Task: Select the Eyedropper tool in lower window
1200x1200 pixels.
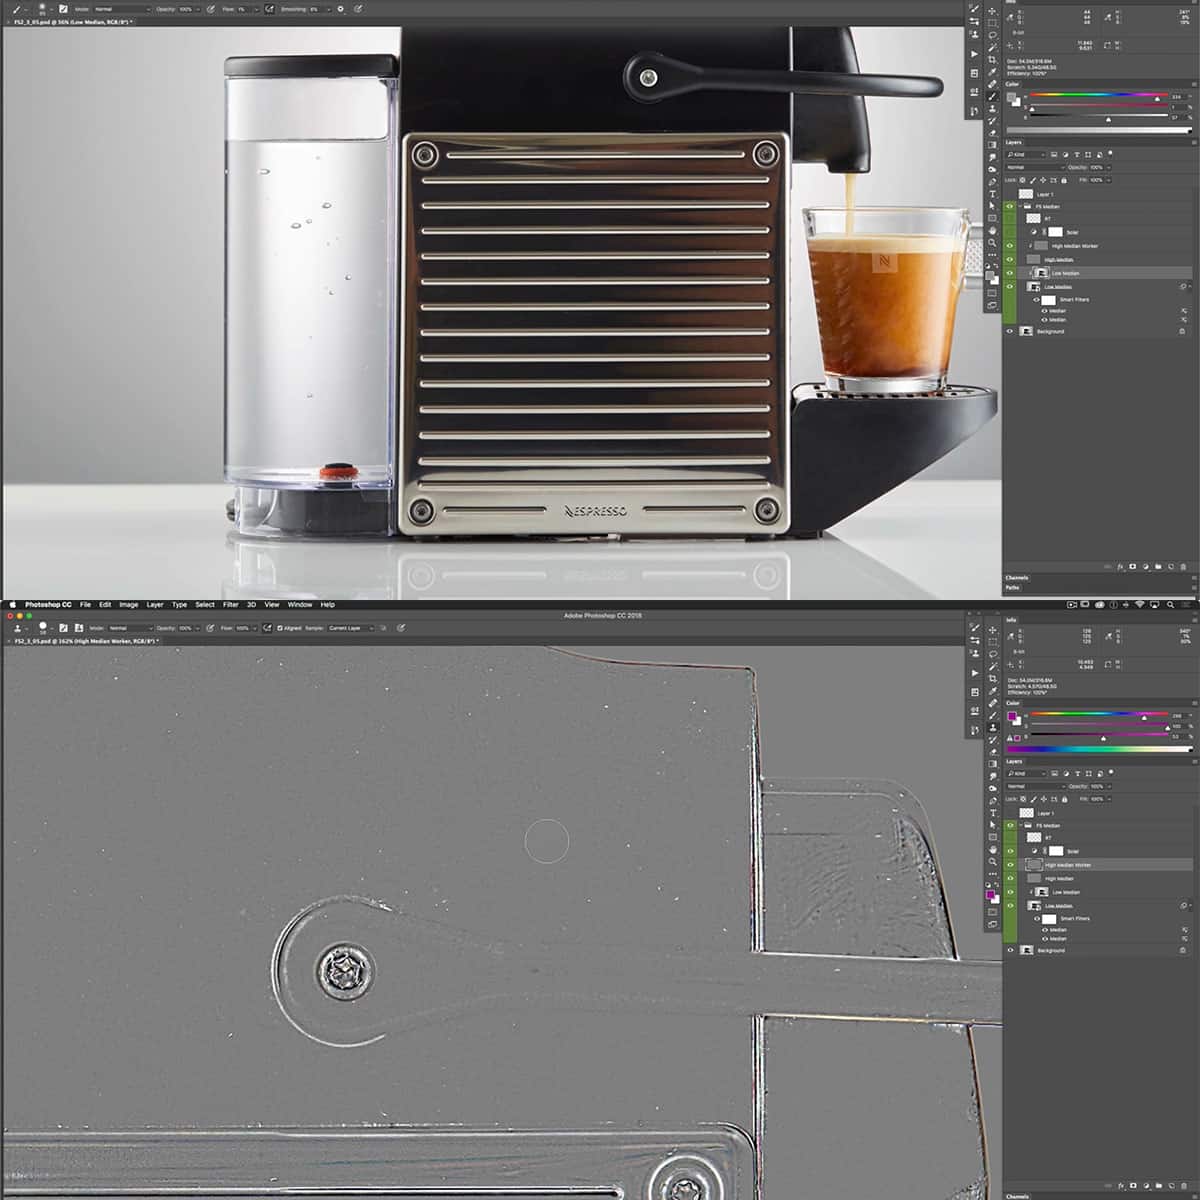Action: click(993, 691)
